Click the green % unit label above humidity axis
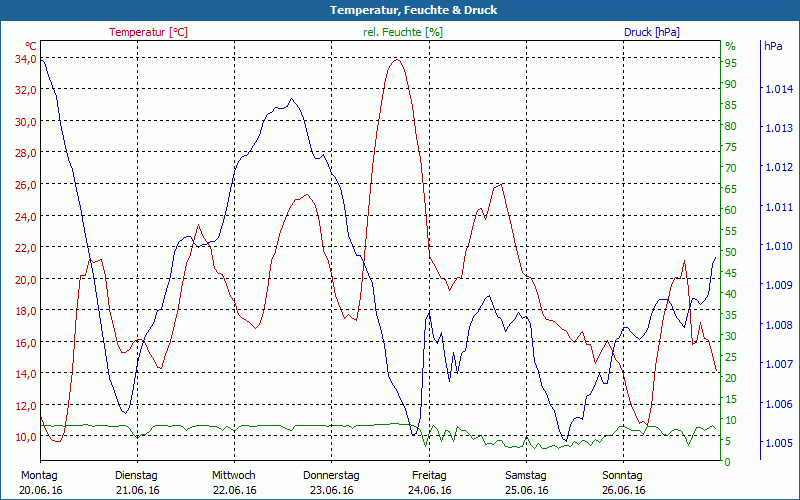 point(730,46)
